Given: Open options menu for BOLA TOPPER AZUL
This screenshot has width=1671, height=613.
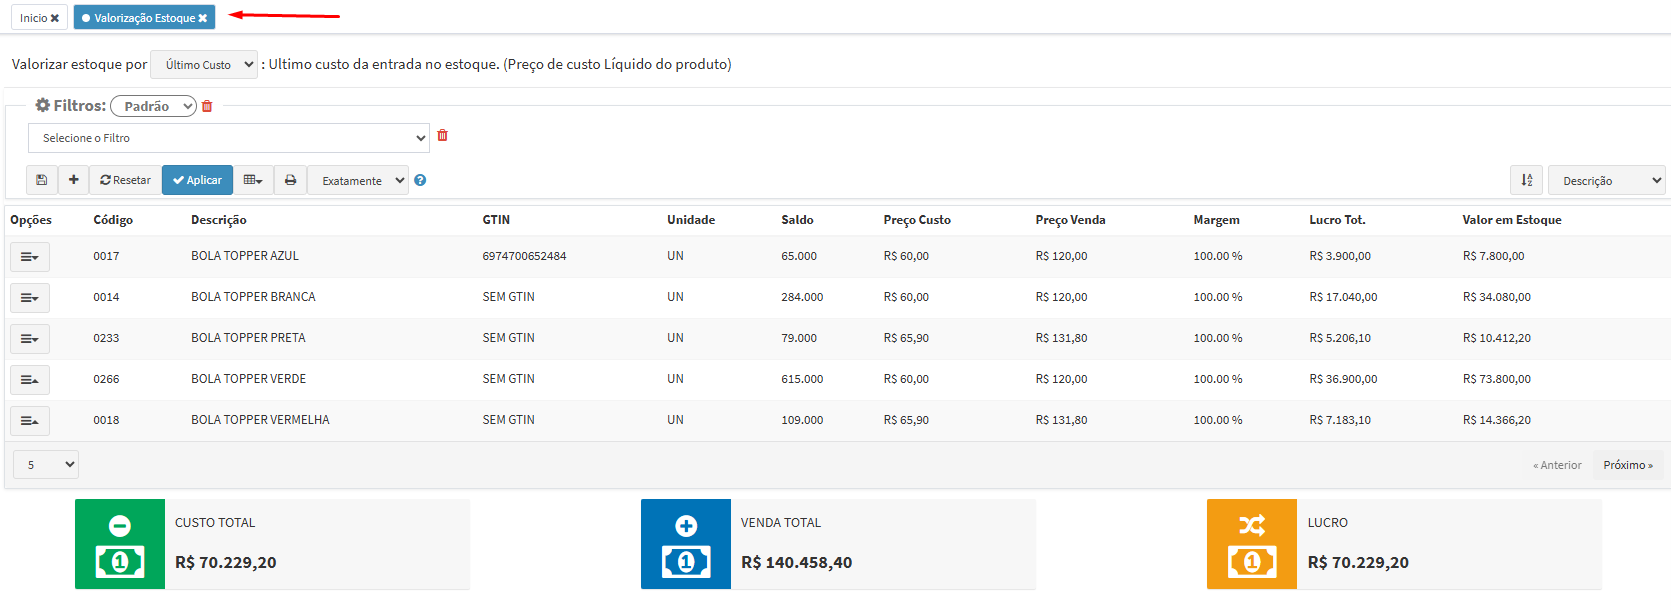Looking at the screenshot, I should pyautogui.click(x=30, y=257).
